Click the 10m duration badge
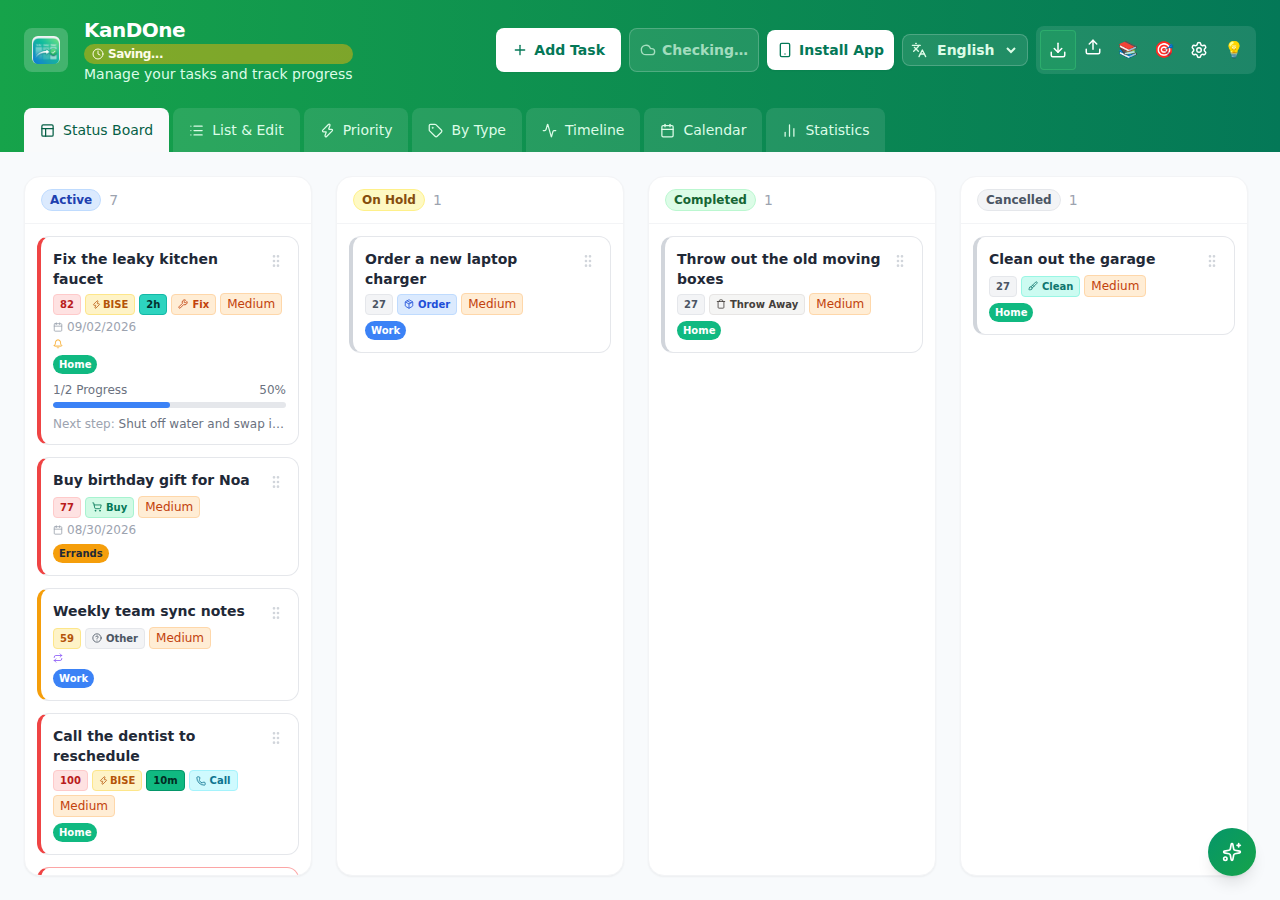 click(165, 781)
